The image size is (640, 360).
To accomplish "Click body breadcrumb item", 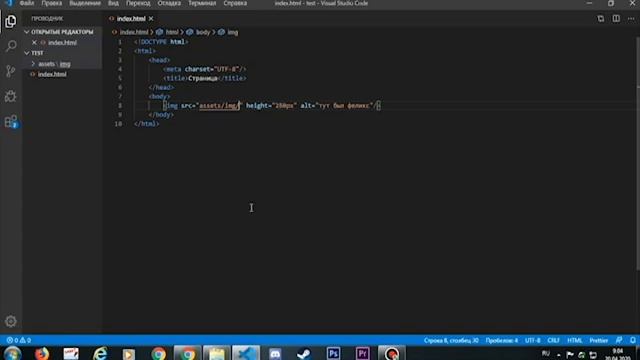I will pyautogui.click(x=203, y=32).
